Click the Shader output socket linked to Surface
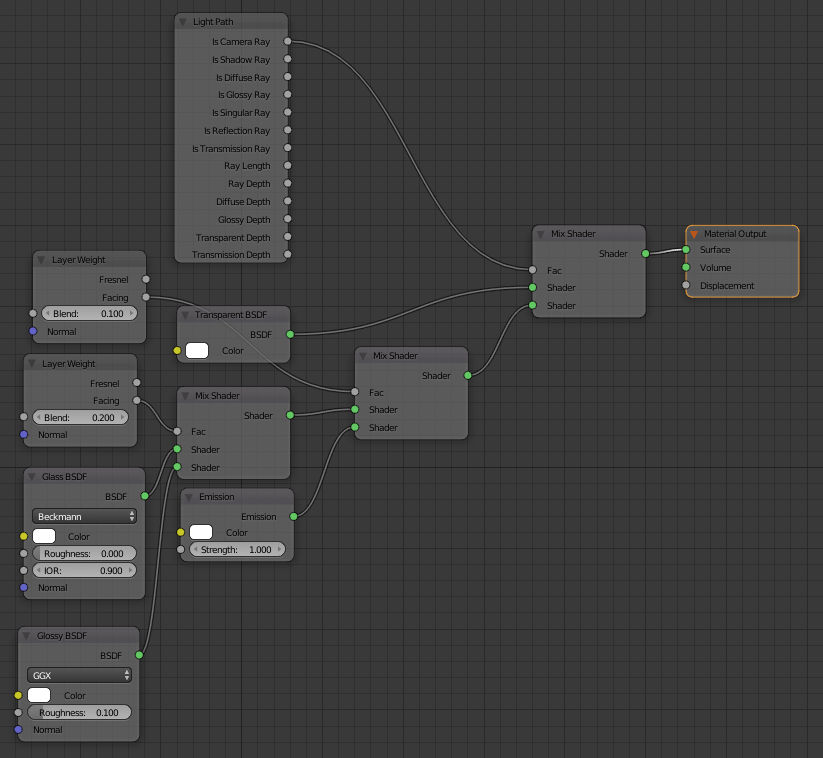The height and width of the screenshot is (758, 823). 646,254
